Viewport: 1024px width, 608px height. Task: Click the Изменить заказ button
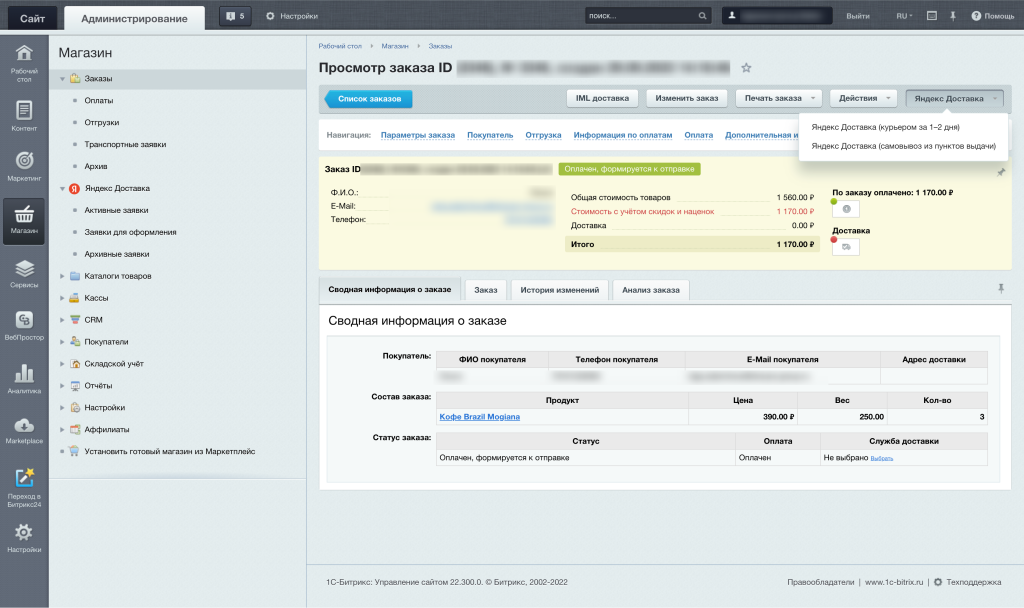[x=687, y=98]
